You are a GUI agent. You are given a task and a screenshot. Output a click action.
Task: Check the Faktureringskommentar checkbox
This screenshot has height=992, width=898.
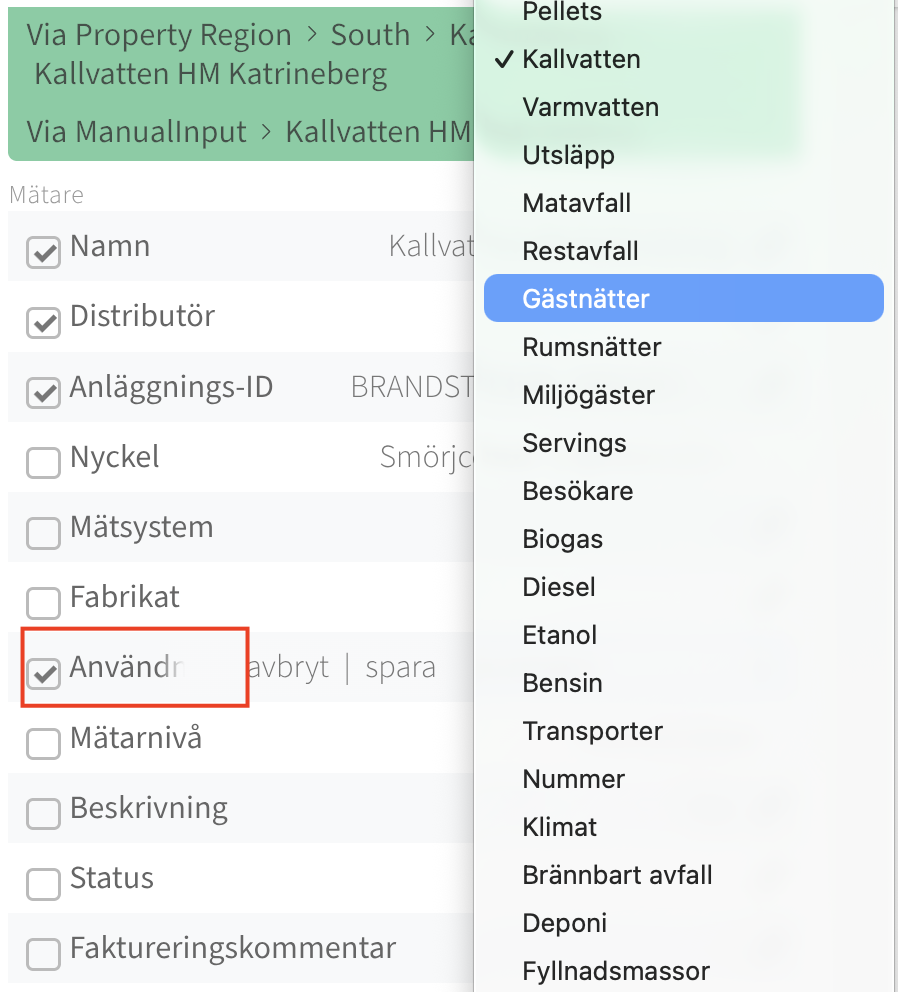[44, 954]
